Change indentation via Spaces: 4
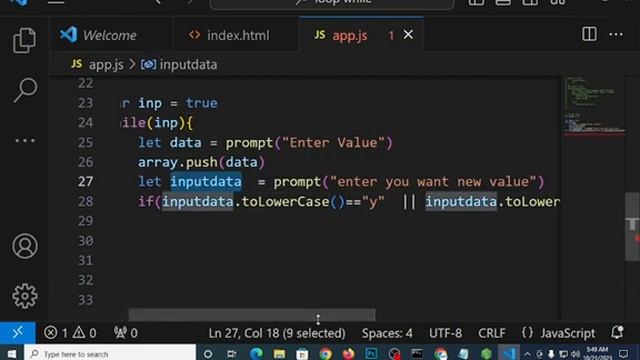This screenshot has width=640, height=360. click(387, 333)
